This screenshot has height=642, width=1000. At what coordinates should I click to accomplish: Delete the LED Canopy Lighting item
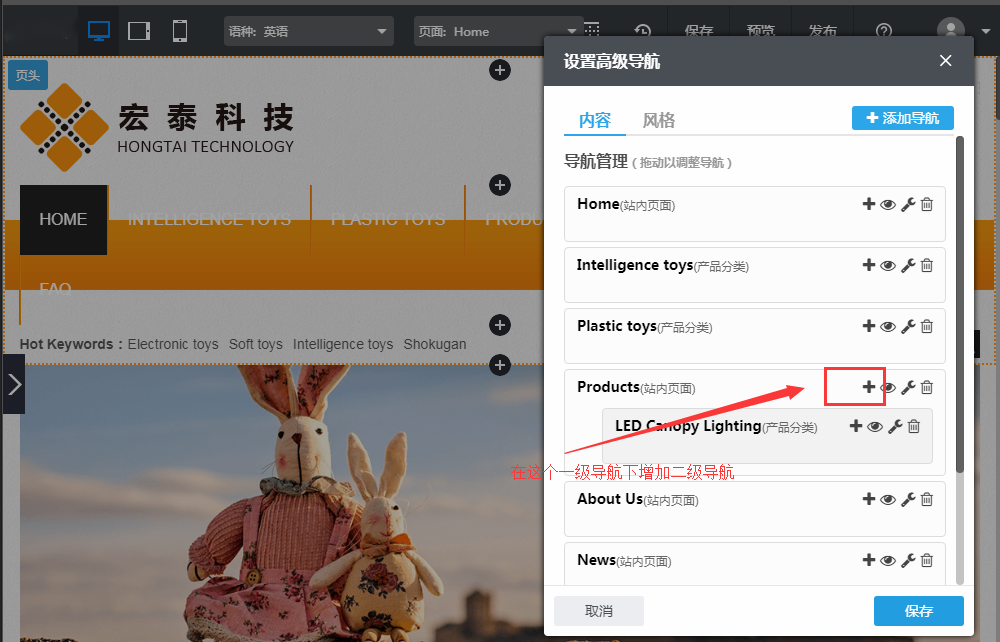click(x=914, y=427)
